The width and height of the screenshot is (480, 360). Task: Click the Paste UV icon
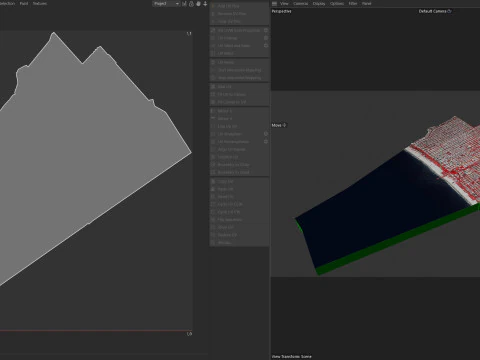coord(213,189)
